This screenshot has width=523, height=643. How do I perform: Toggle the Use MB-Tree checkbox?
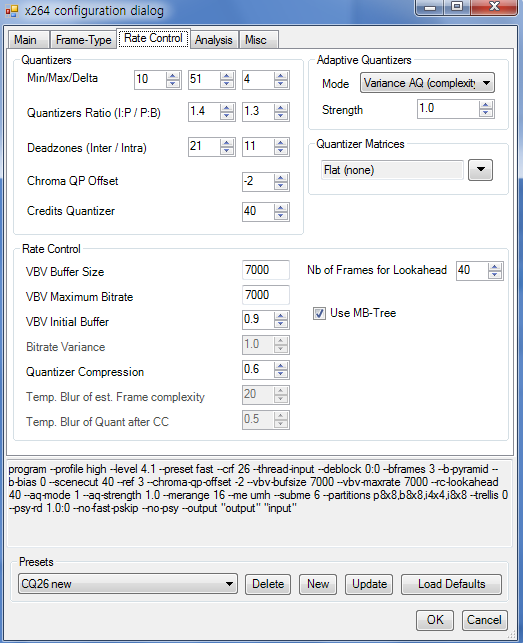pos(319,314)
